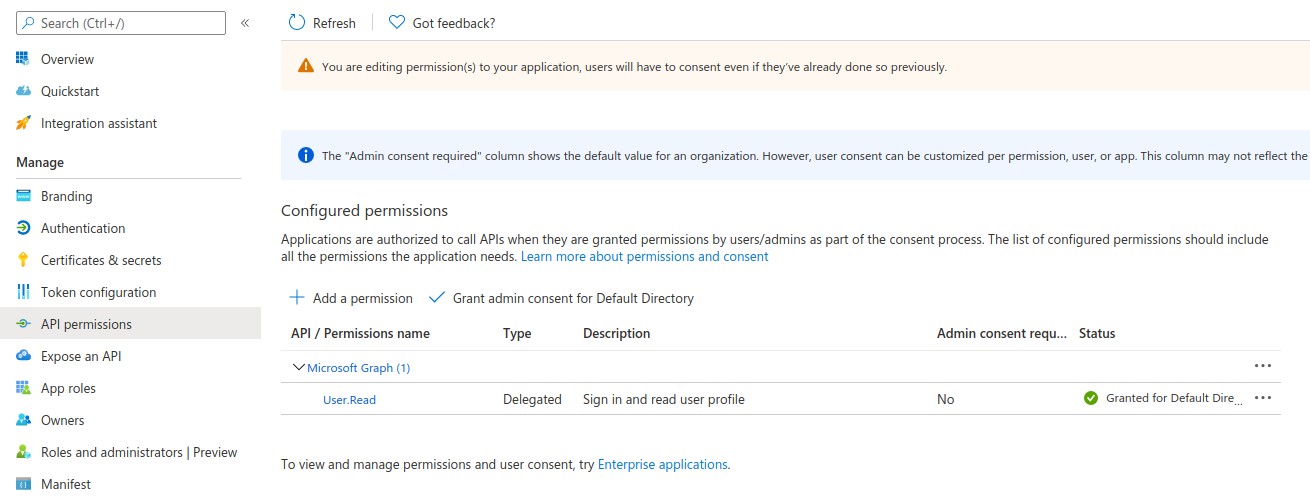This screenshot has height=503, width=1310.
Task: Open more options for Microsoft Graph row
Action: pyautogui.click(x=1262, y=366)
